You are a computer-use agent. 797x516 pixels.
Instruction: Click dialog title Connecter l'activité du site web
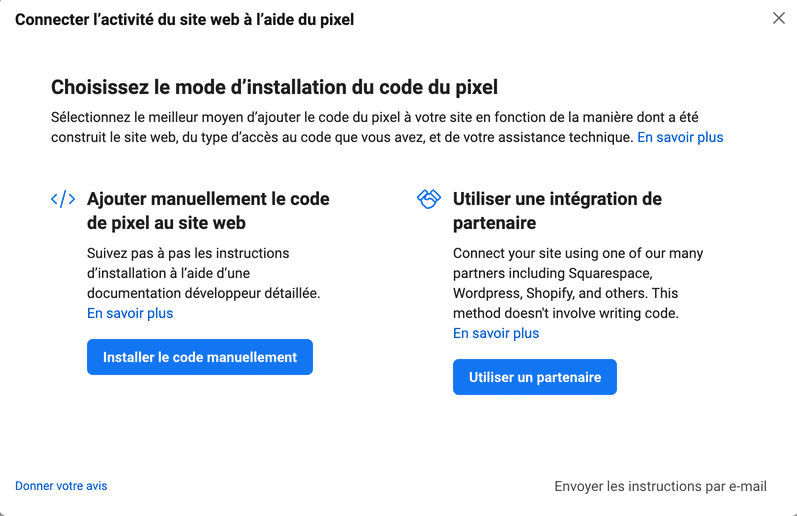(185, 19)
